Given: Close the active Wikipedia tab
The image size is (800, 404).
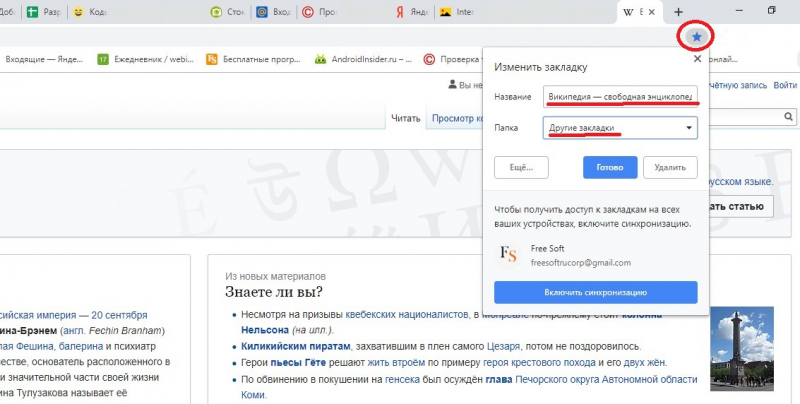Looking at the screenshot, I should [x=652, y=12].
